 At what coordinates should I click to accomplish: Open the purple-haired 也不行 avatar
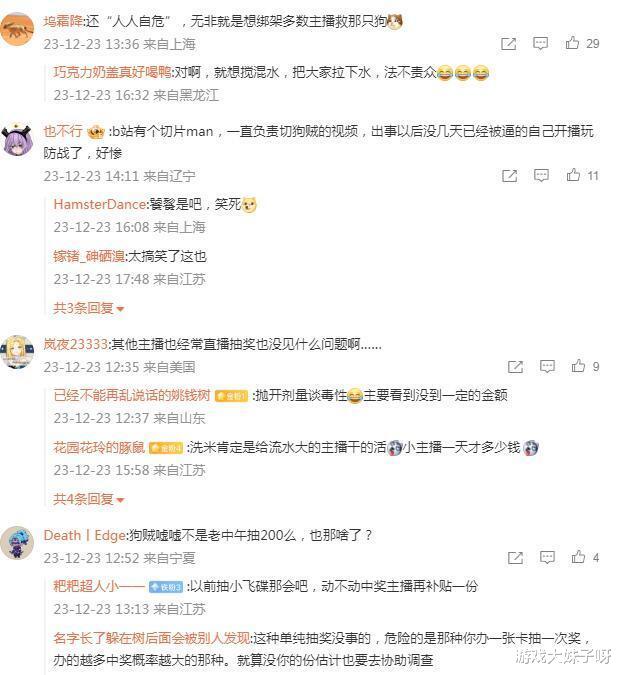tap(17, 139)
